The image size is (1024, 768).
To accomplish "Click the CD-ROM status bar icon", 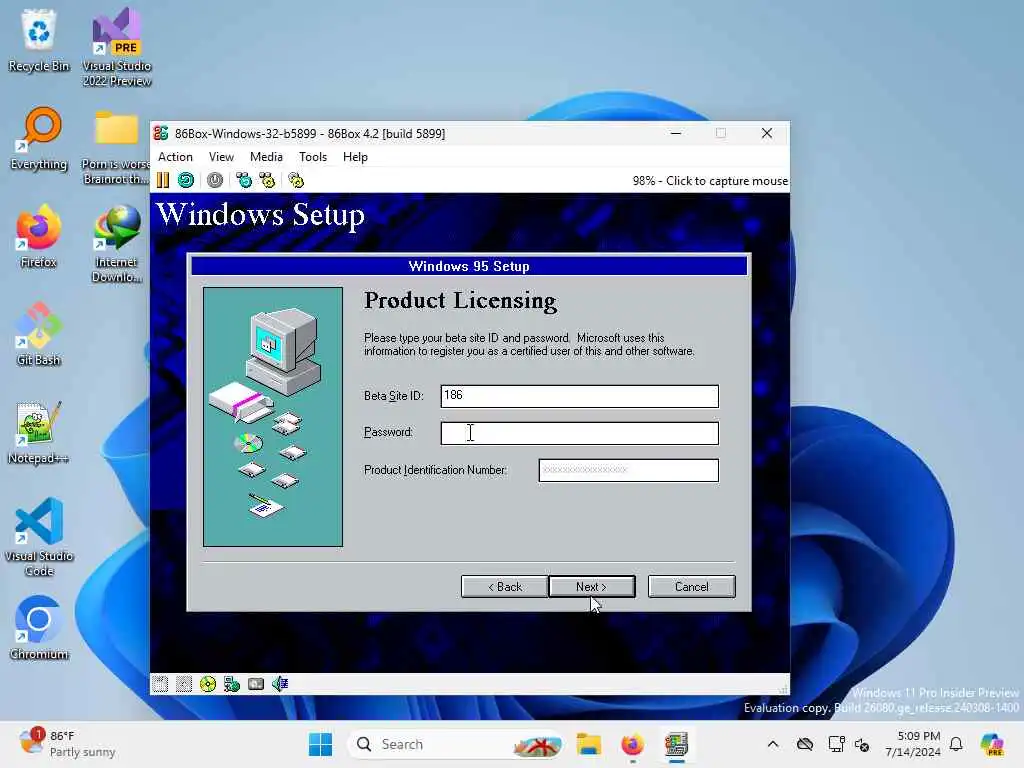I will point(208,684).
